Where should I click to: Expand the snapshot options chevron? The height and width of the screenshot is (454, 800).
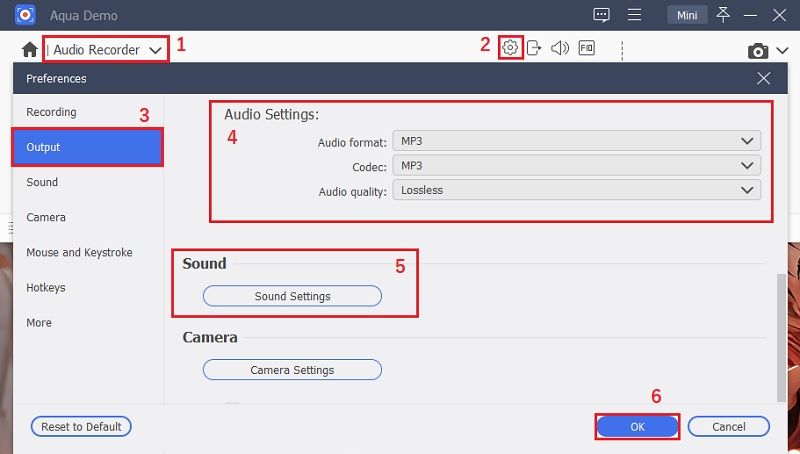tap(782, 51)
